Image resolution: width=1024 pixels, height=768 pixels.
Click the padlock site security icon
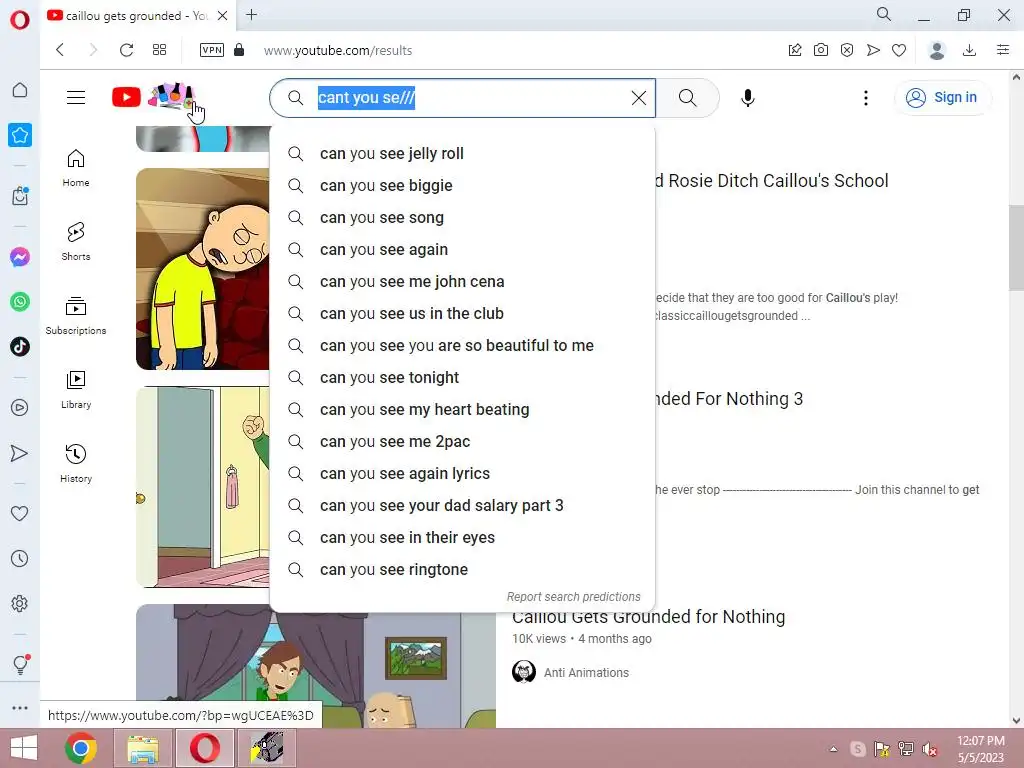click(239, 50)
